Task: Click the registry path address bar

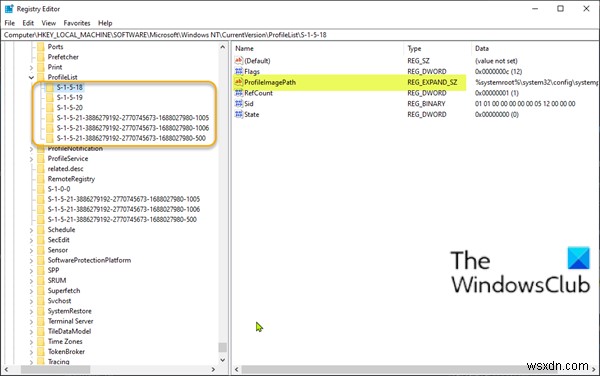Action: pos(300,35)
